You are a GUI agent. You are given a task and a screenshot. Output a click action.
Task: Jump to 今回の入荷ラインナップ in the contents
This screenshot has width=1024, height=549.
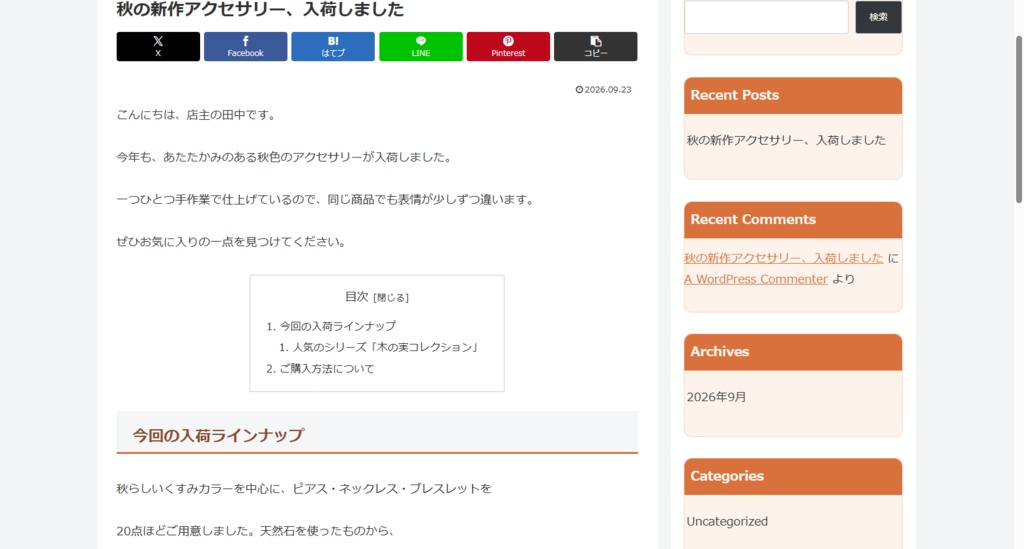pyautogui.click(x=338, y=326)
